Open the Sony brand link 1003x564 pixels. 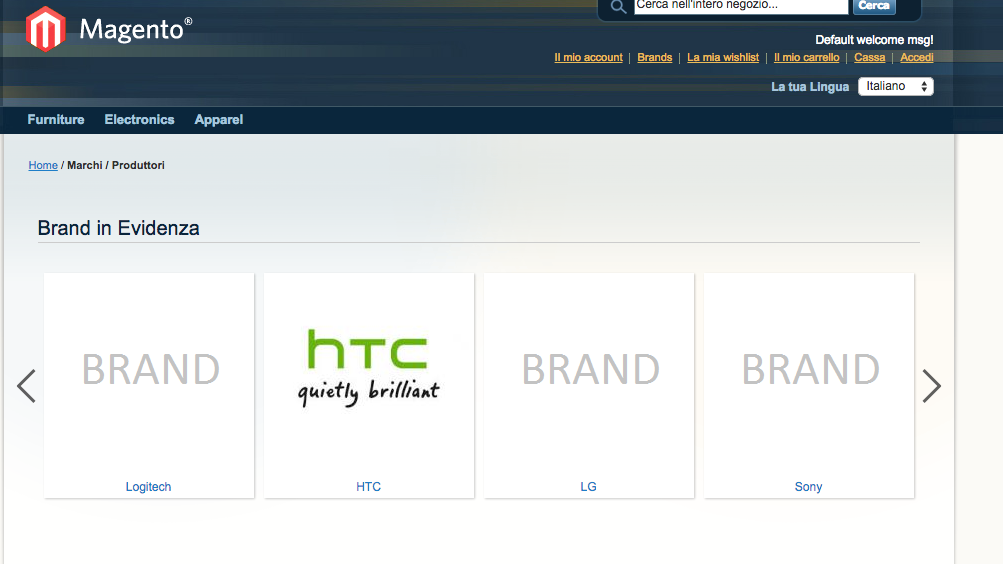(x=809, y=487)
